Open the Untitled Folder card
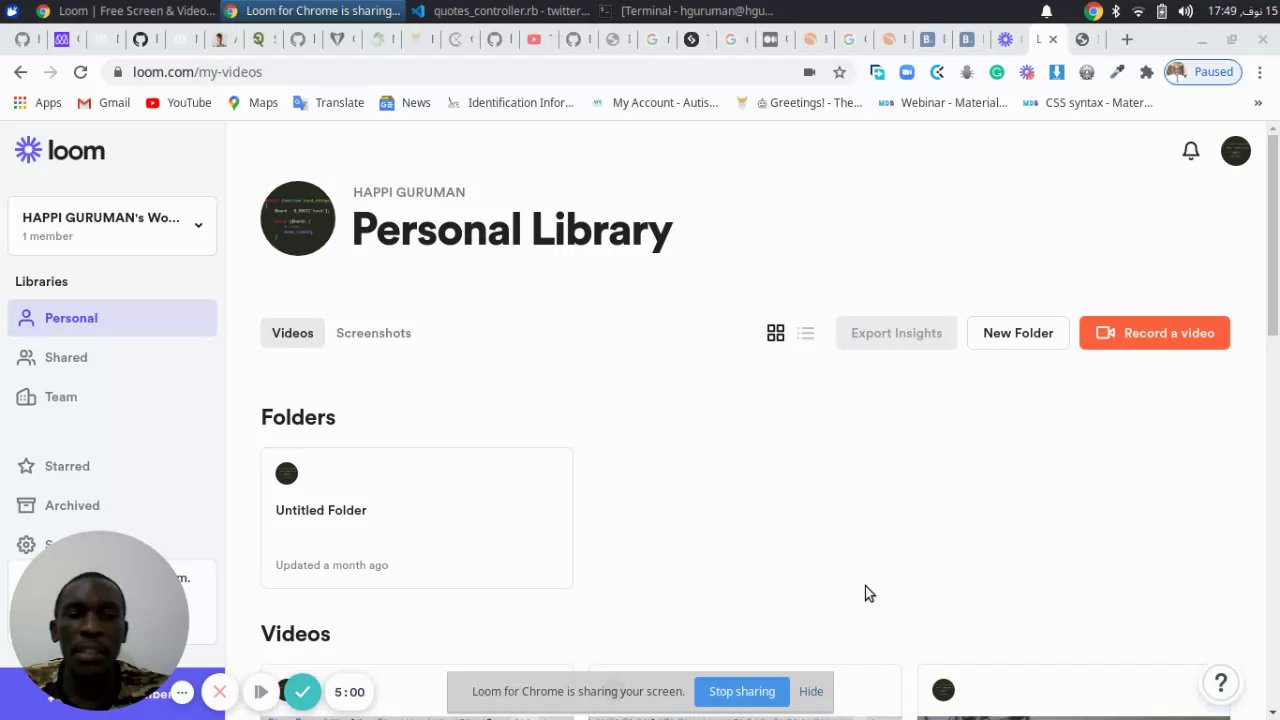This screenshot has height=720, width=1280. 417,517
